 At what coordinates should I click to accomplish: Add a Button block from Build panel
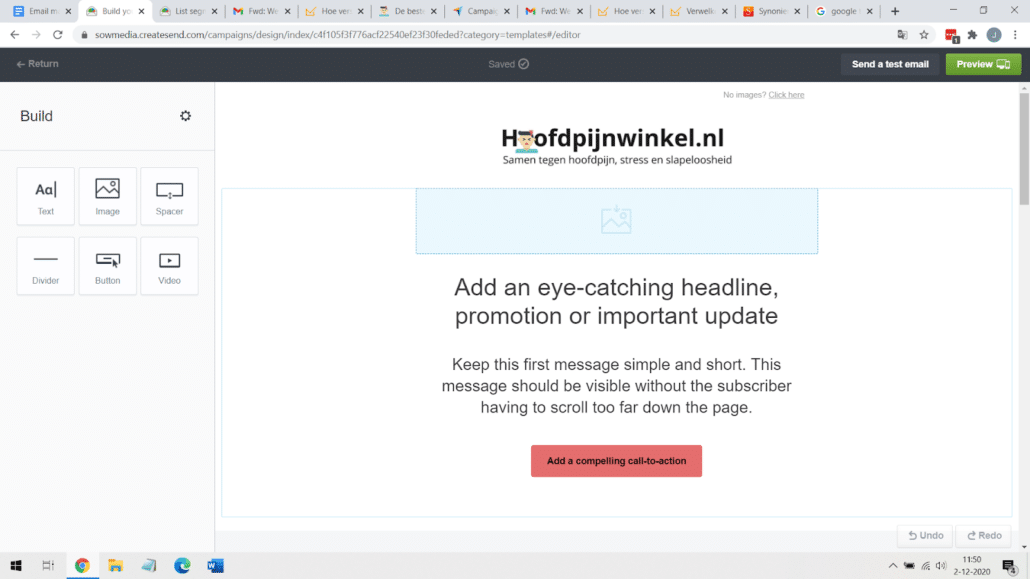click(x=107, y=266)
